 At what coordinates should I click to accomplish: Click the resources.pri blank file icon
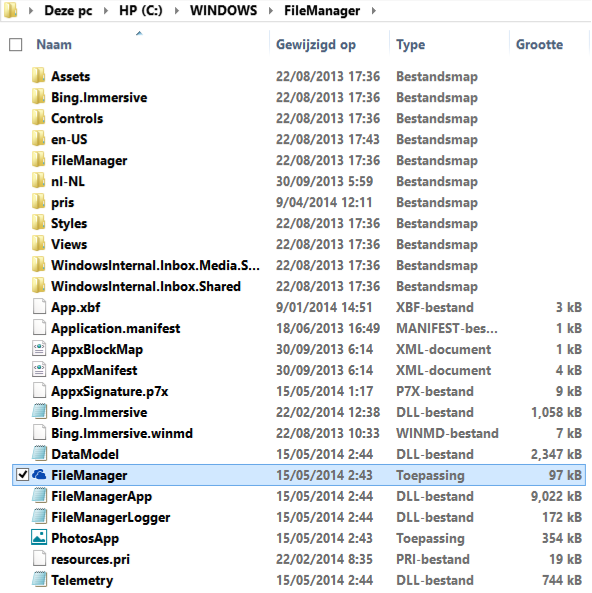39,558
